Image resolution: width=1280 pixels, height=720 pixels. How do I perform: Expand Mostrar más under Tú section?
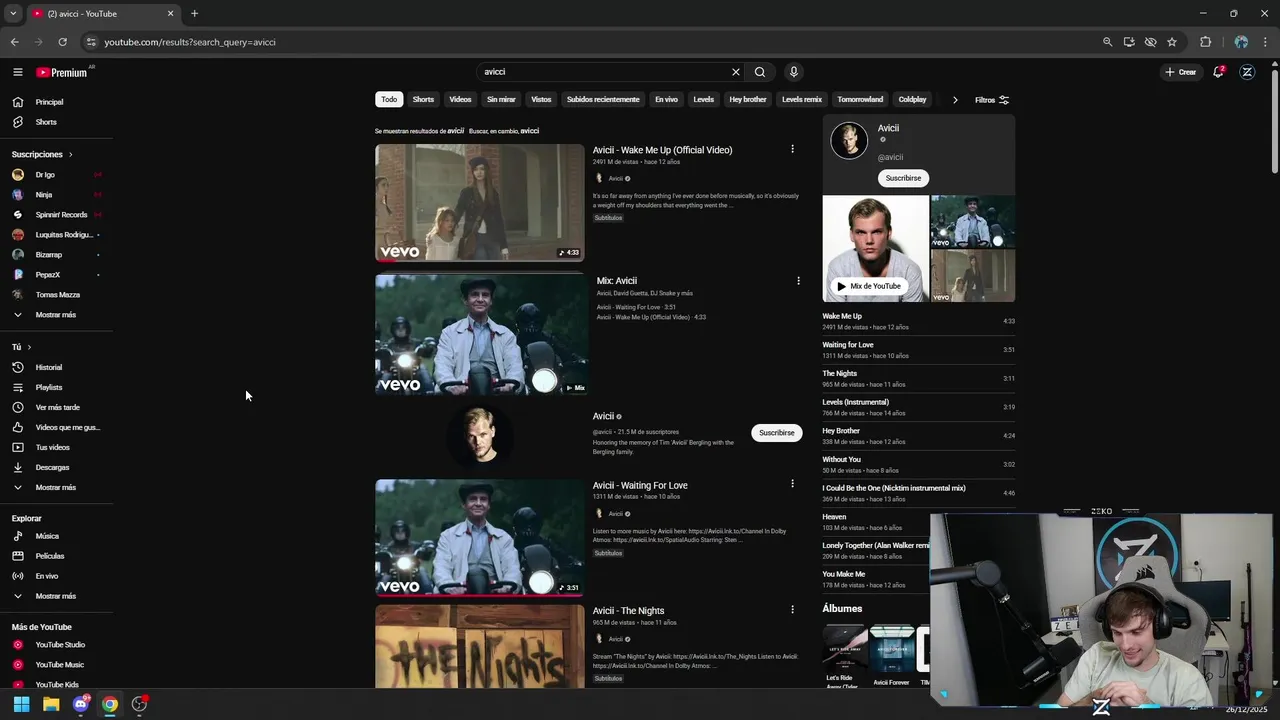(x=55, y=487)
